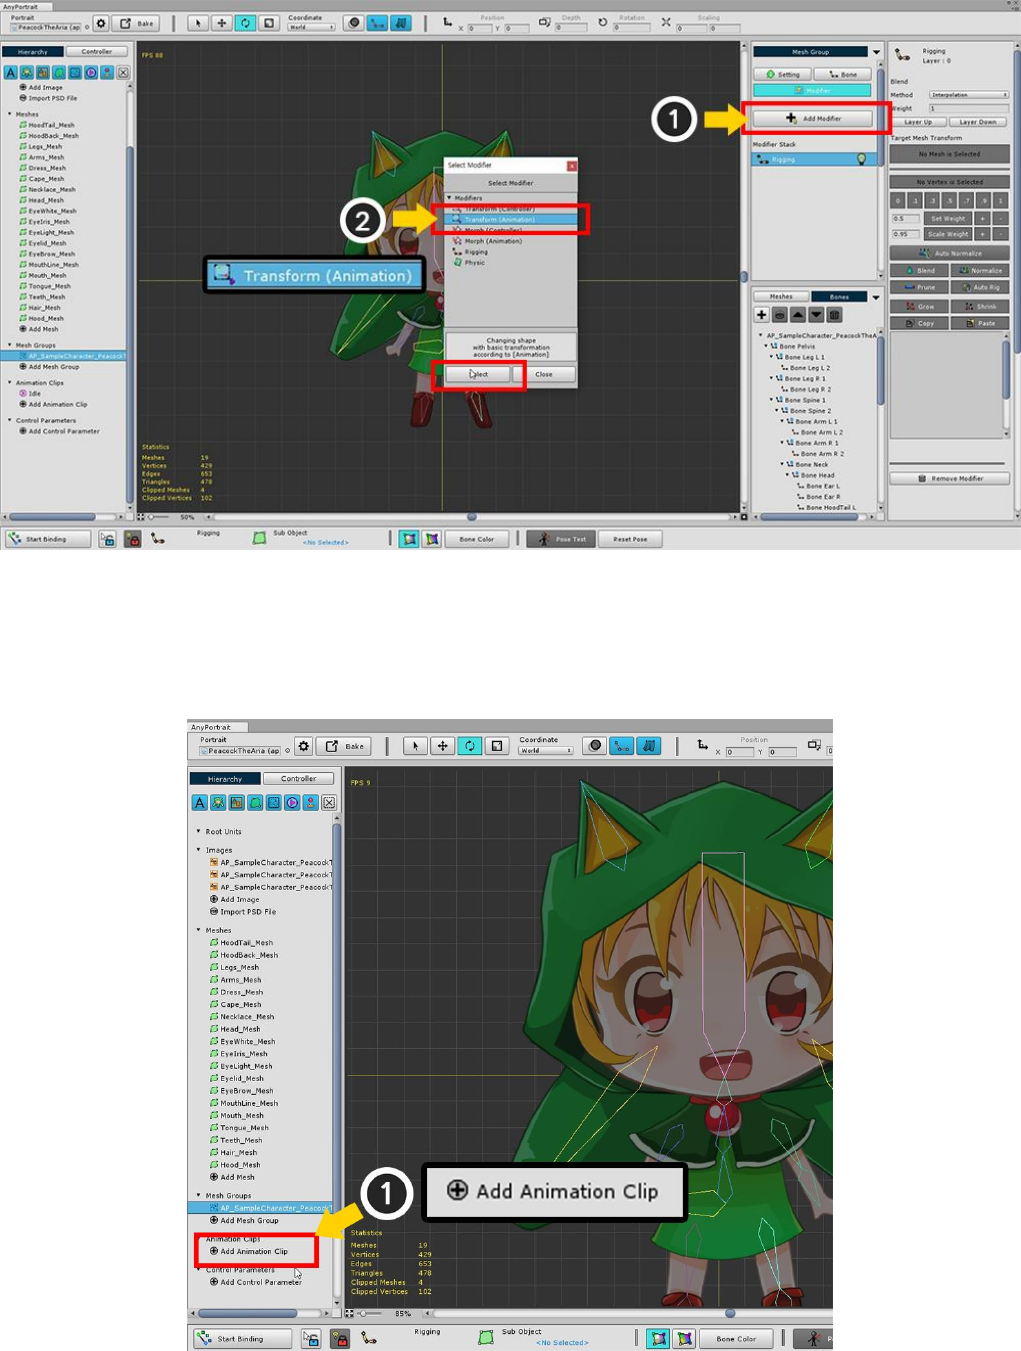Click the Add Modifier button
The height and width of the screenshot is (1351, 1021).
[x=813, y=118]
